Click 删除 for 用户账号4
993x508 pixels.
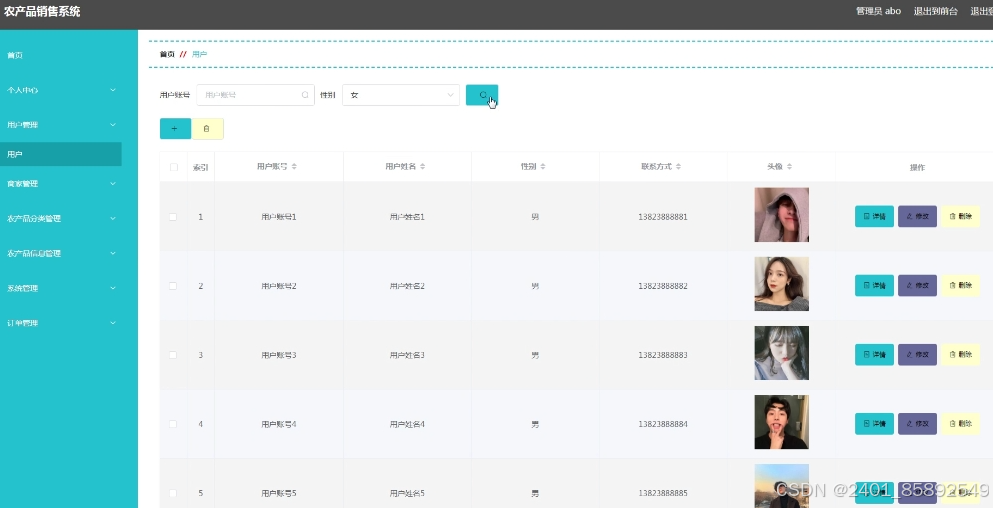pyautogui.click(x=960, y=424)
